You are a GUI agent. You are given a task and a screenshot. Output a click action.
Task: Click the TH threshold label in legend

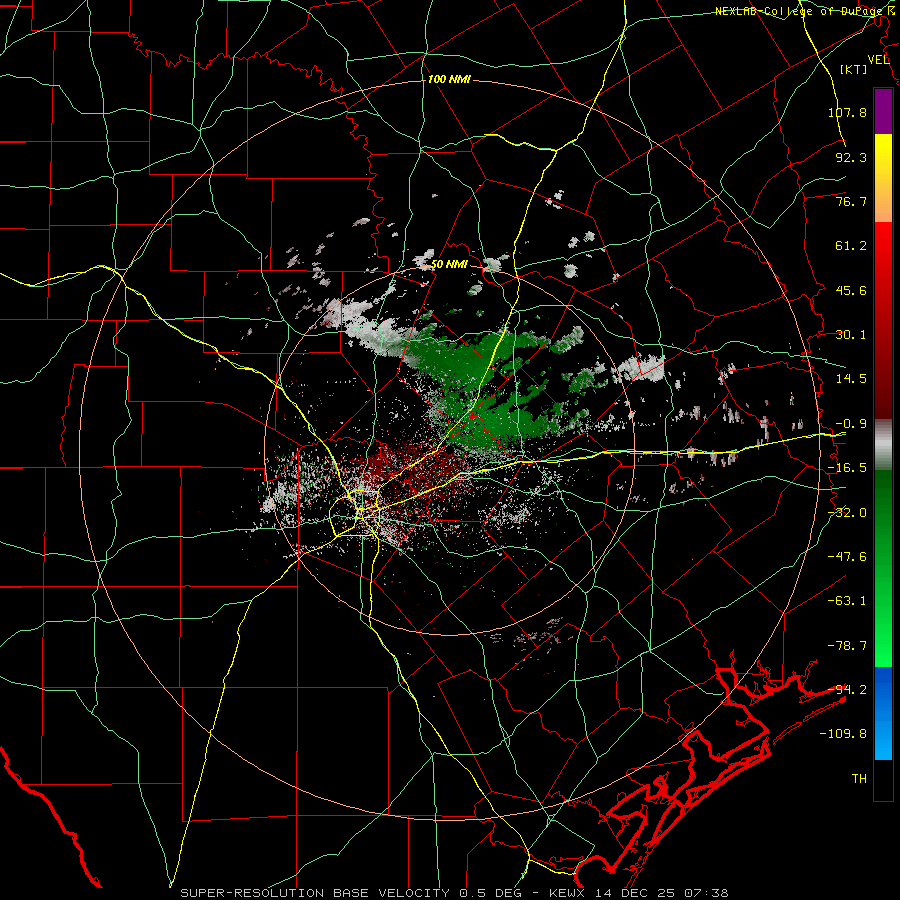tap(859, 778)
